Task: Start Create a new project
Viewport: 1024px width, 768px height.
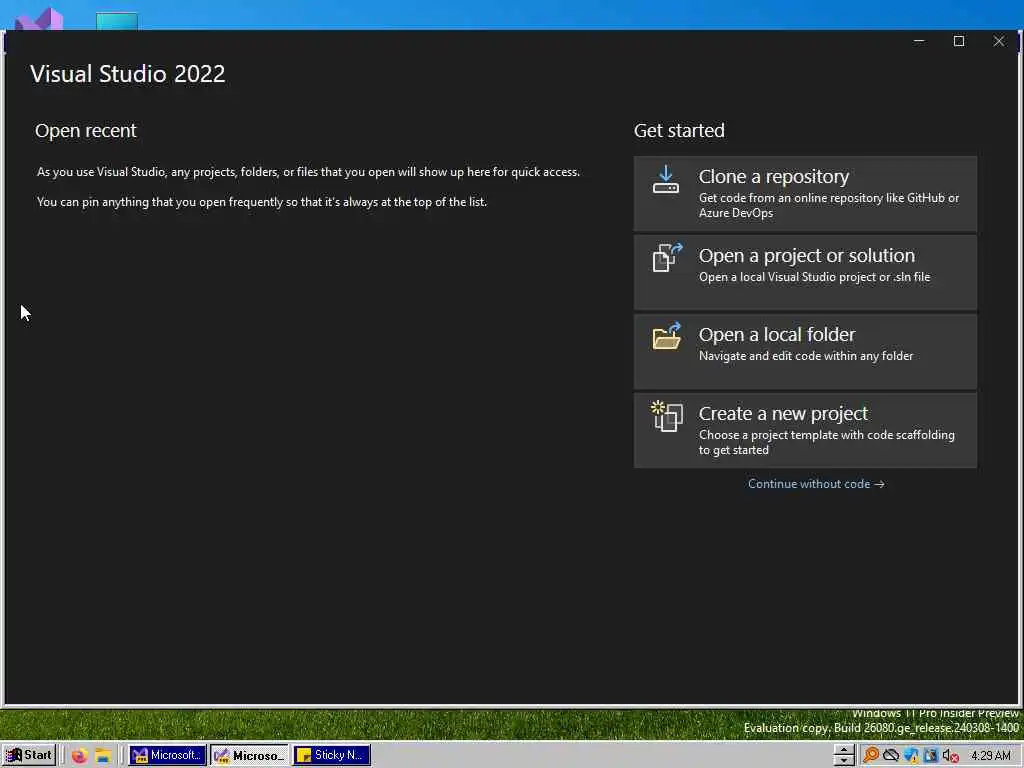Action: coord(805,430)
